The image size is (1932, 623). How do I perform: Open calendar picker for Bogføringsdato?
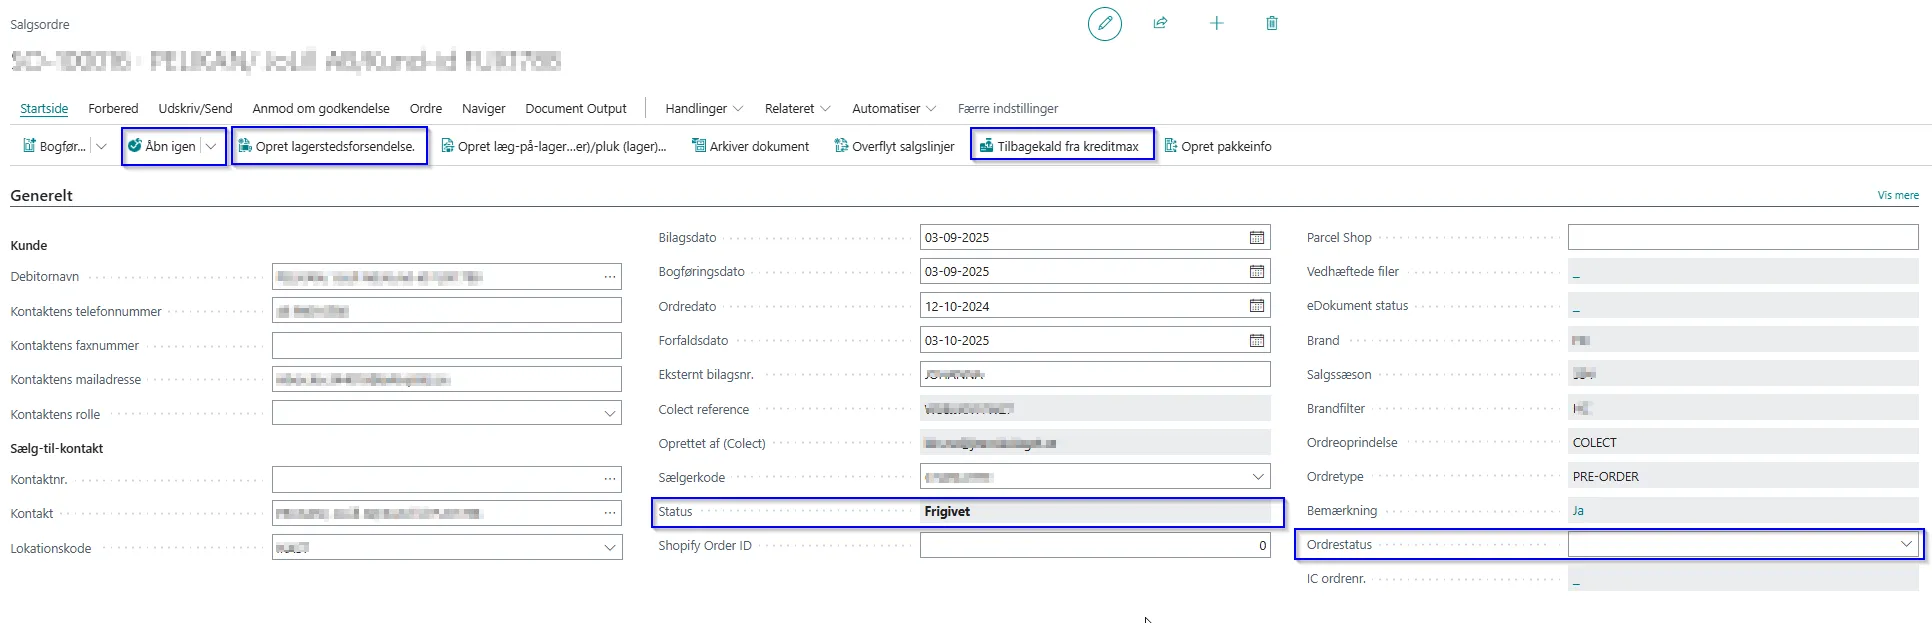tap(1256, 272)
